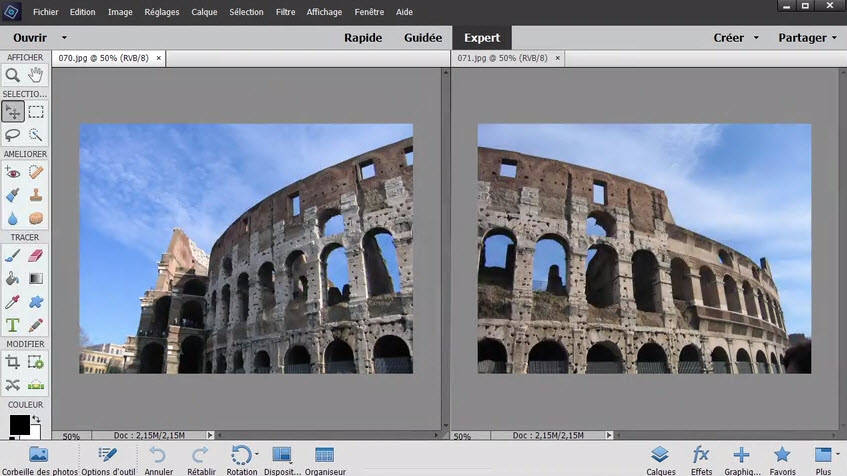Viewport: 847px width, 476px height.
Task: Open the Créer dropdown
Action: 736,38
